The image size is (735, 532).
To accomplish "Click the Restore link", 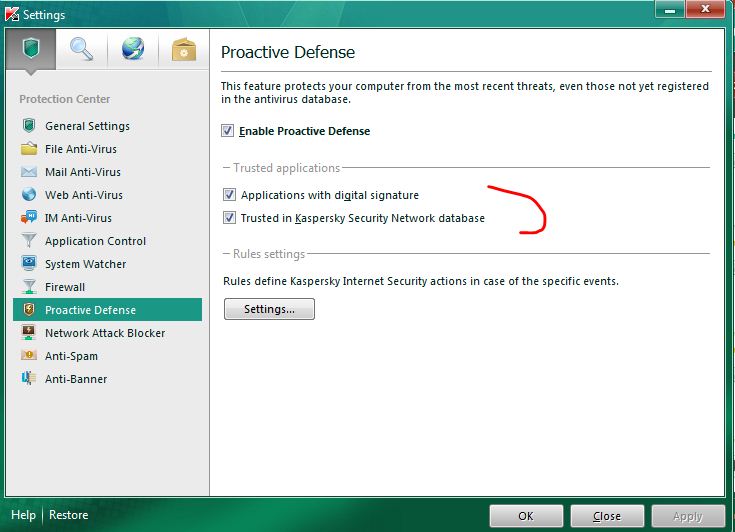I will click(x=68, y=515).
